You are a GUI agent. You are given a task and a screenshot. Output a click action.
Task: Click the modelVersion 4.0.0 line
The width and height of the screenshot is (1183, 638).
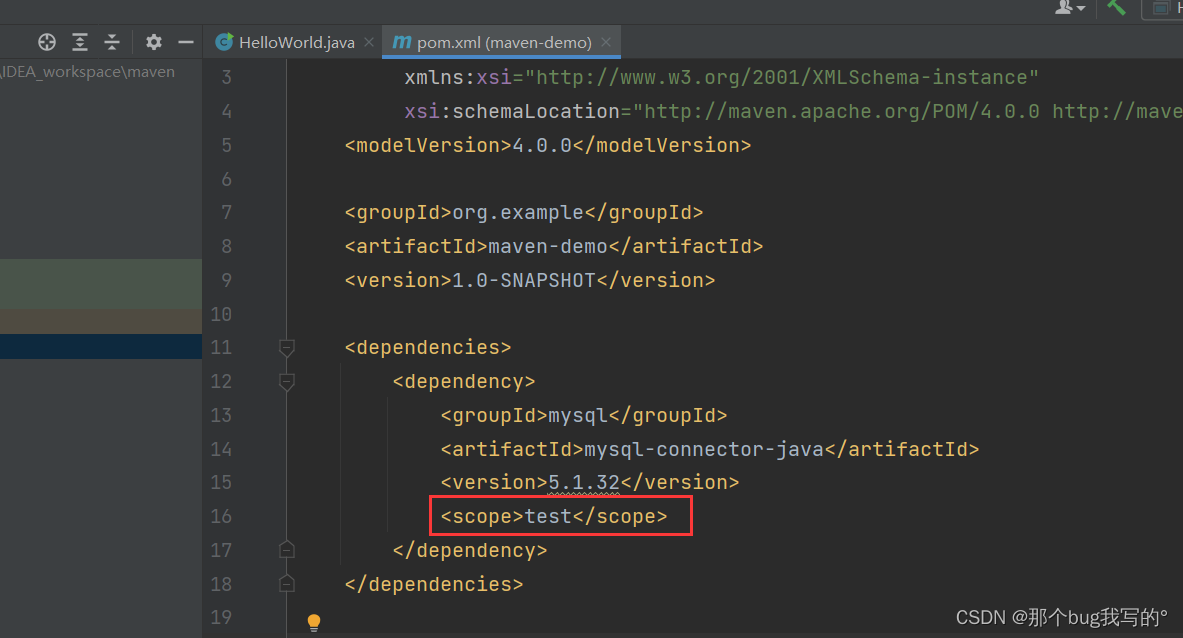[x=548, y=146]
